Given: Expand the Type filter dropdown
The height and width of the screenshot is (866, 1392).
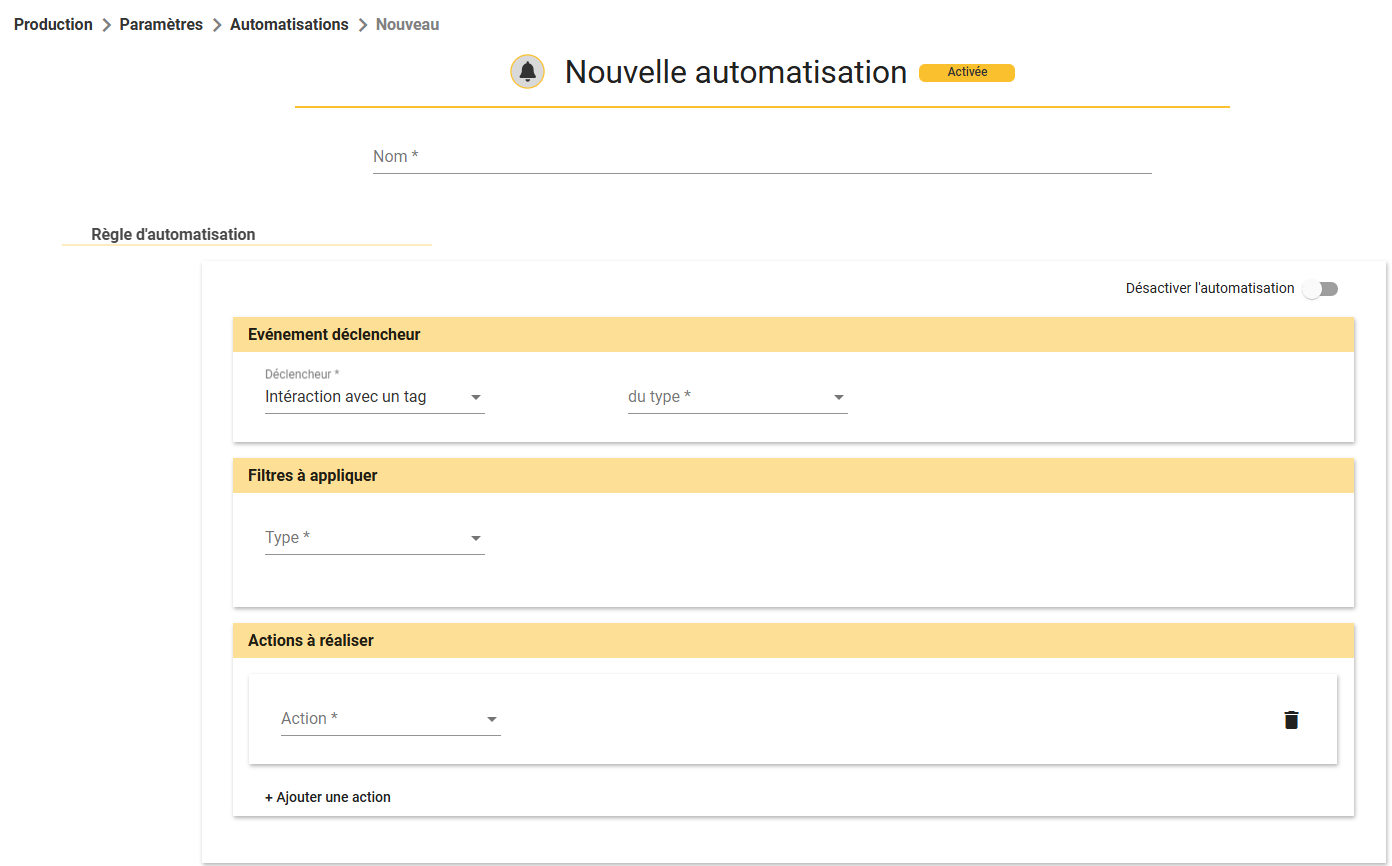Looking at the screenshot, I should coord(374,538).
